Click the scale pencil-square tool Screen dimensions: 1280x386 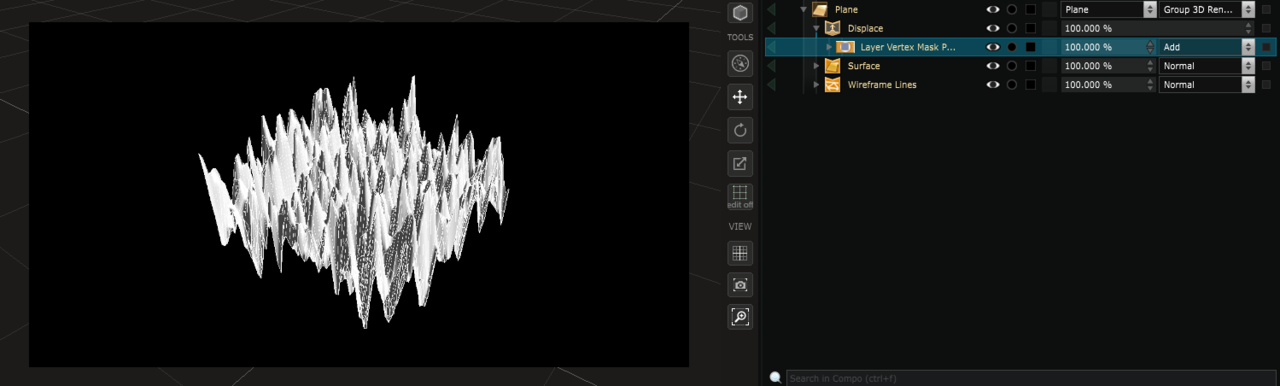740,163
